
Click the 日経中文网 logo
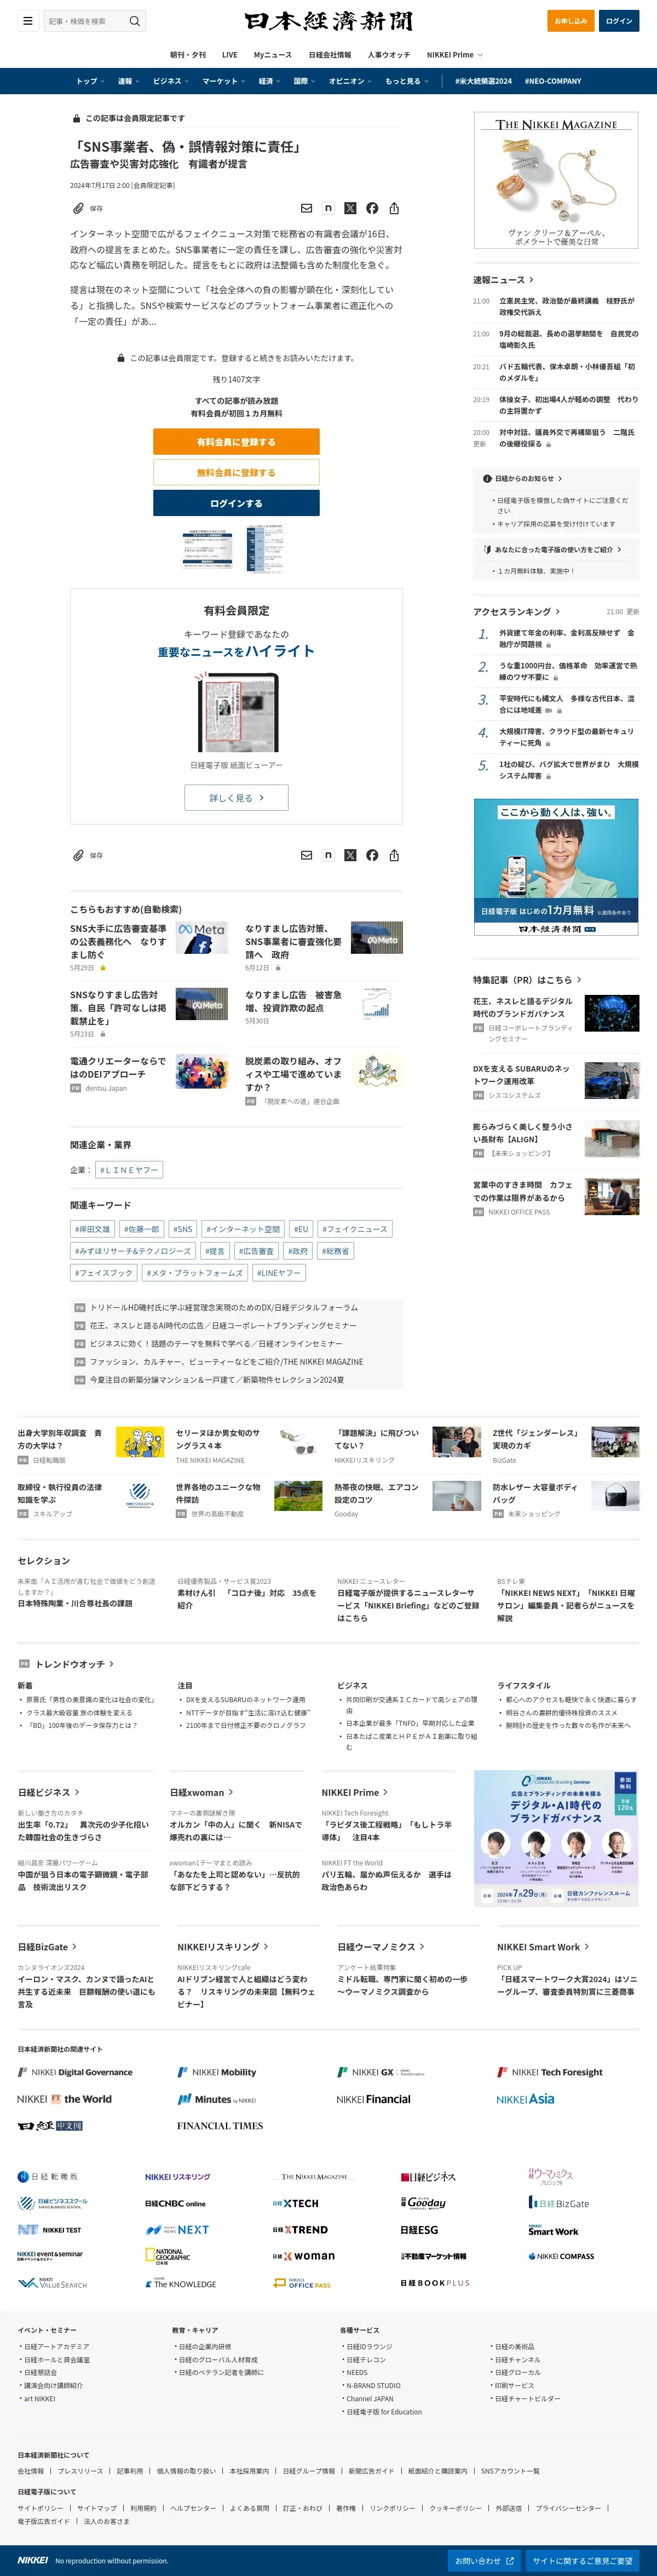pyautogui.click(x=50, y=2126)
